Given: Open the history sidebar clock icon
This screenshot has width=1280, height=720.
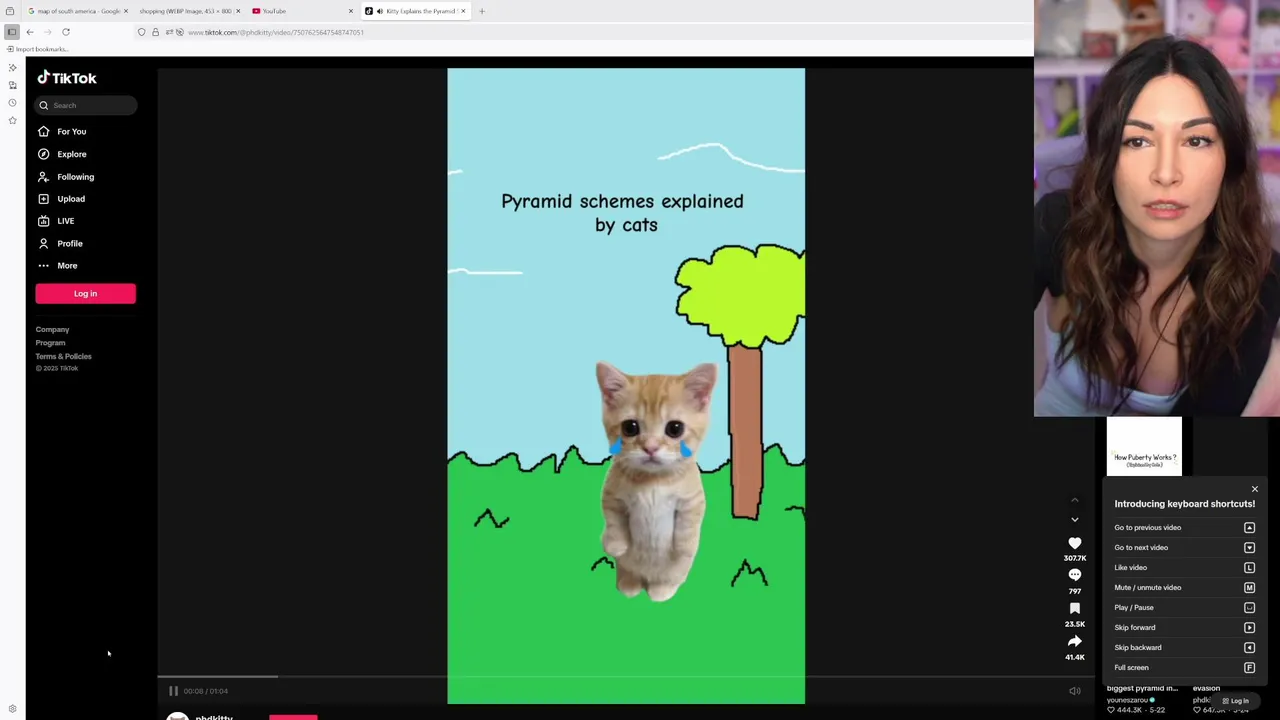Looking at the screenshot, I should (x=12, y=103).
